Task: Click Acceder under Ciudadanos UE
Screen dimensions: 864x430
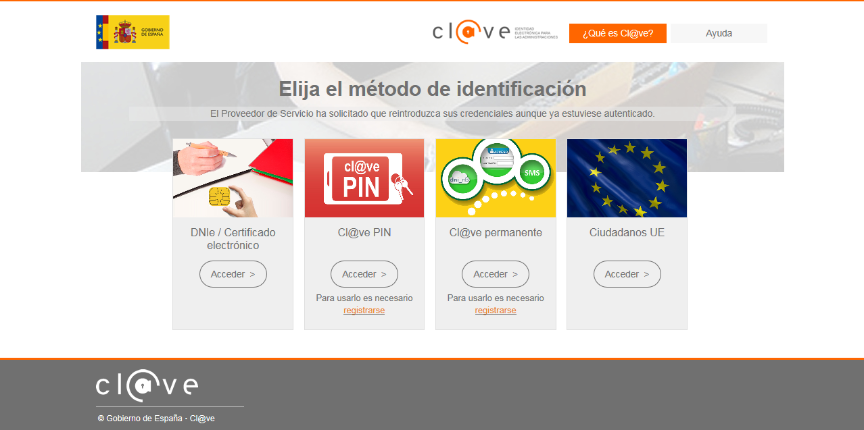Action: 627,274
